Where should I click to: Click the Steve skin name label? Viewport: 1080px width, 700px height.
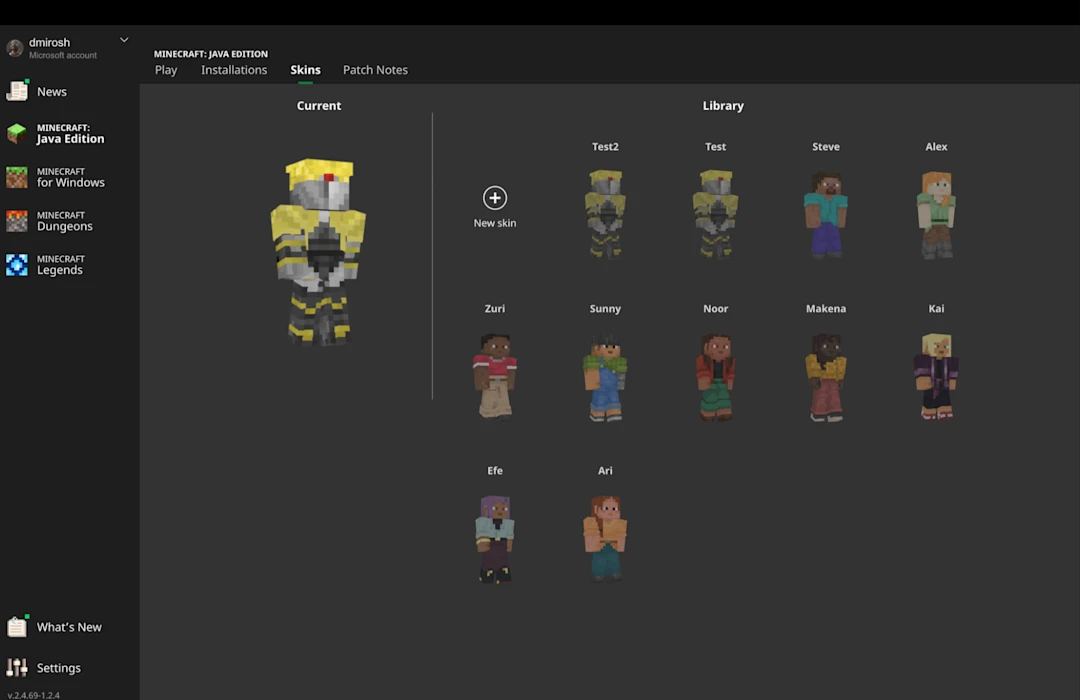[826, 147]
